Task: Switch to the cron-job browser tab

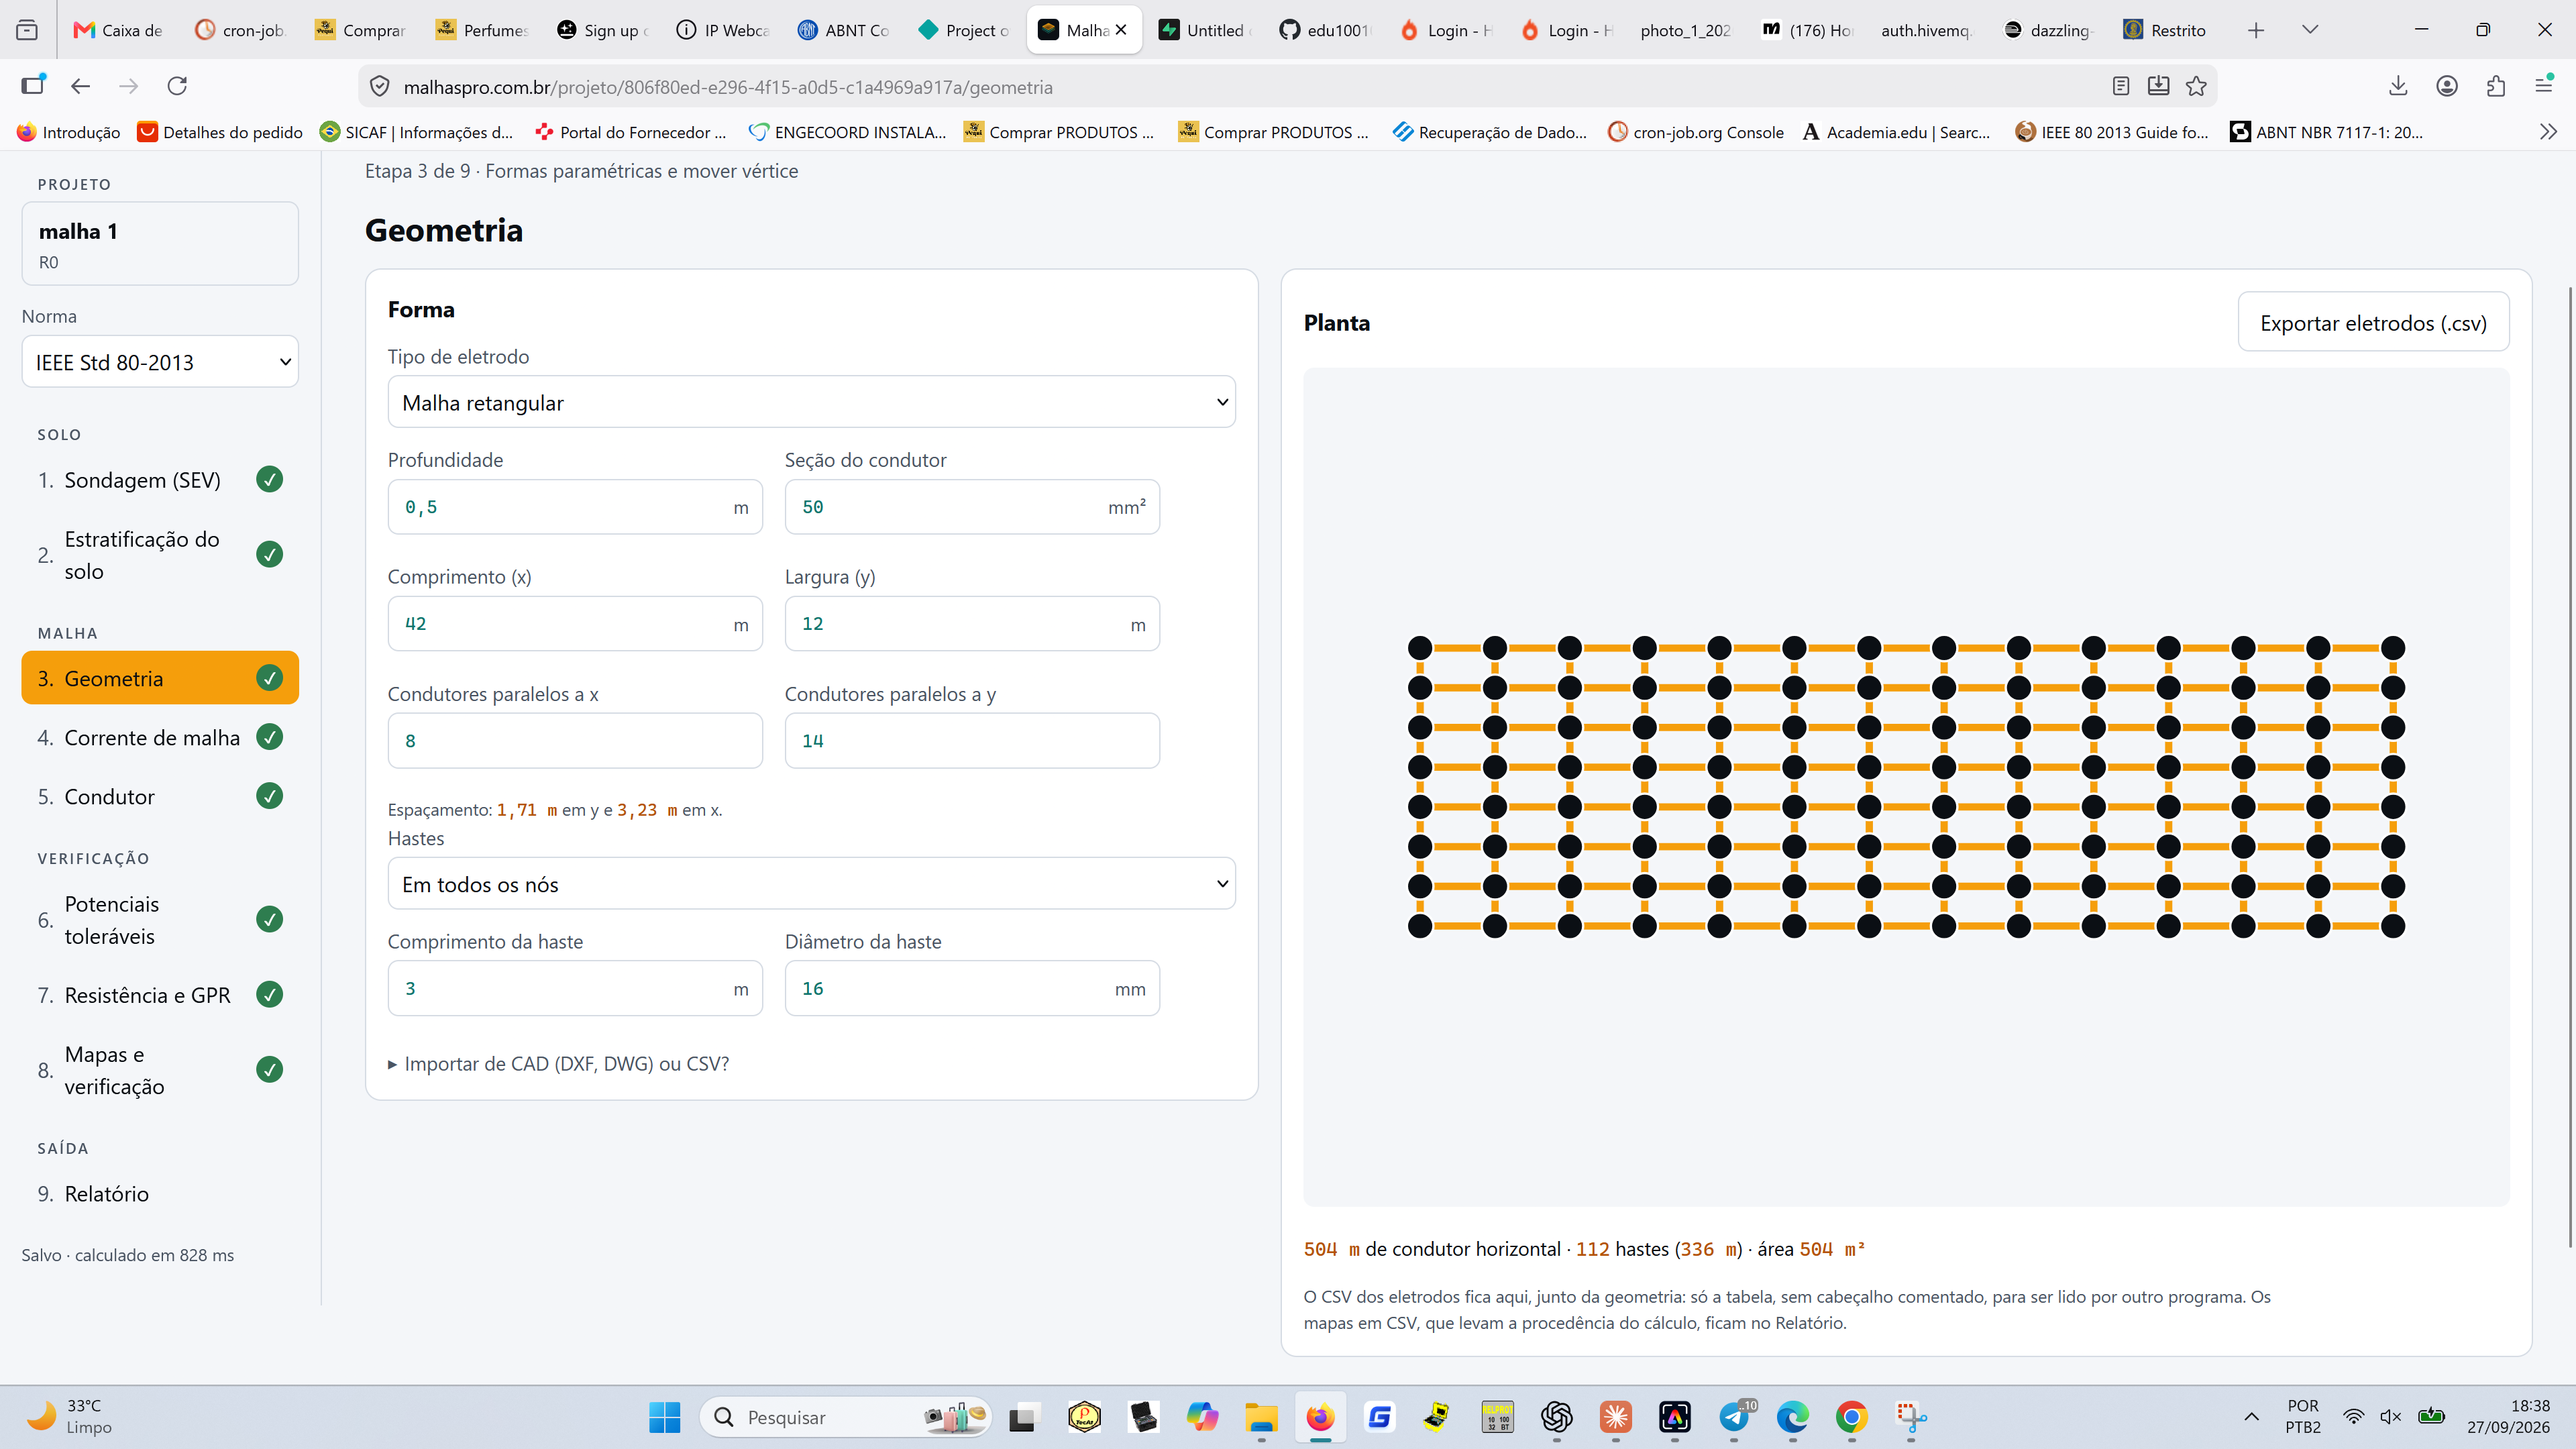Action: tap(240, 30)
